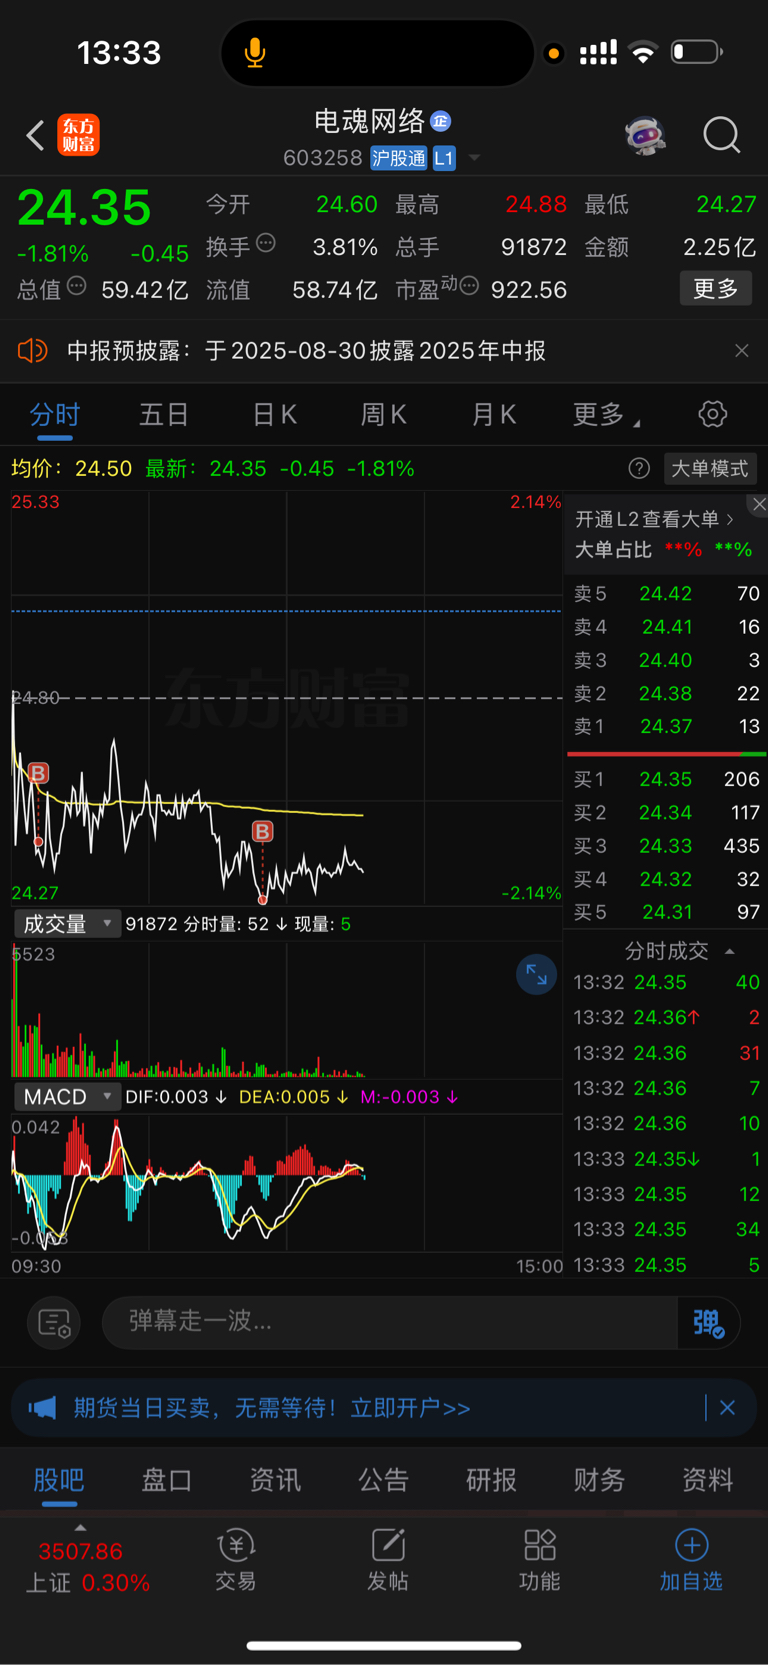
Task: Tap the expand chart fullscreen icon
Action: pos(537,975)
